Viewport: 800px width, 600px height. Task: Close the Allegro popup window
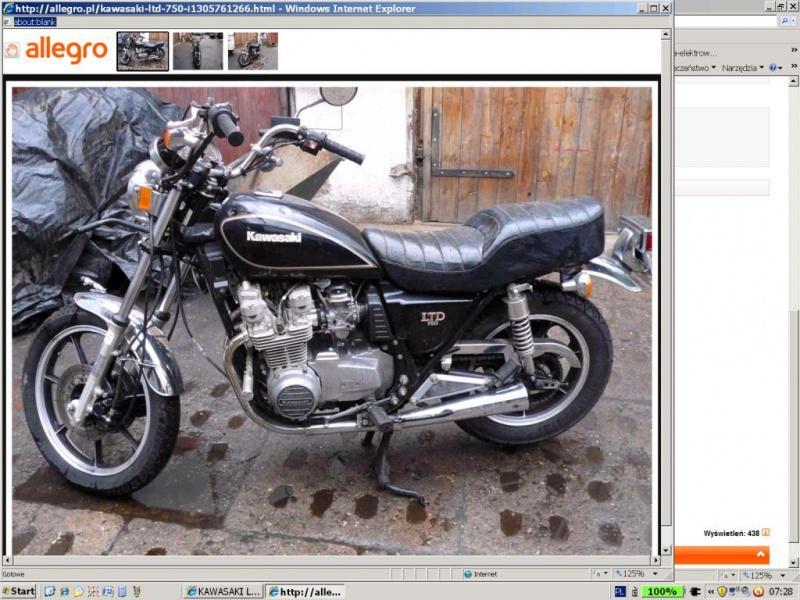666,8
